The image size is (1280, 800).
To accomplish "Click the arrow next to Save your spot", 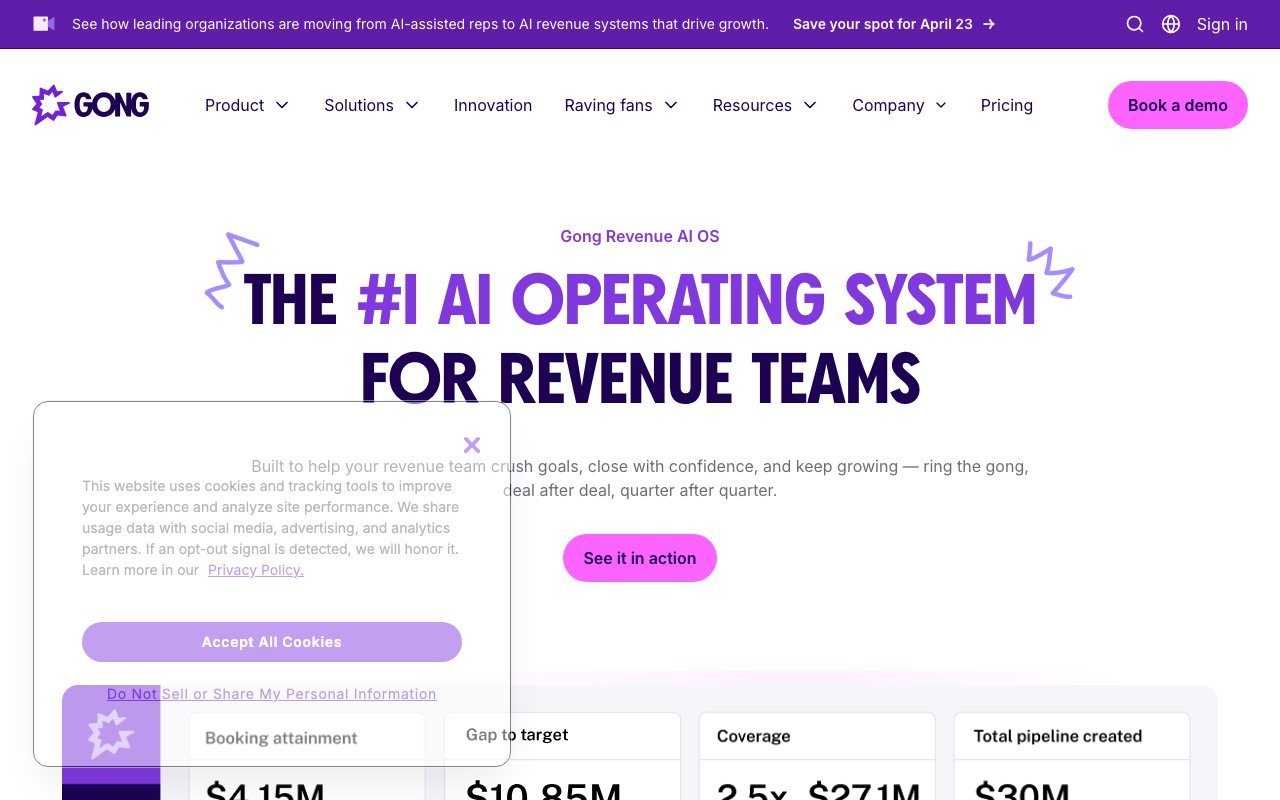I will tap(989, 24).
